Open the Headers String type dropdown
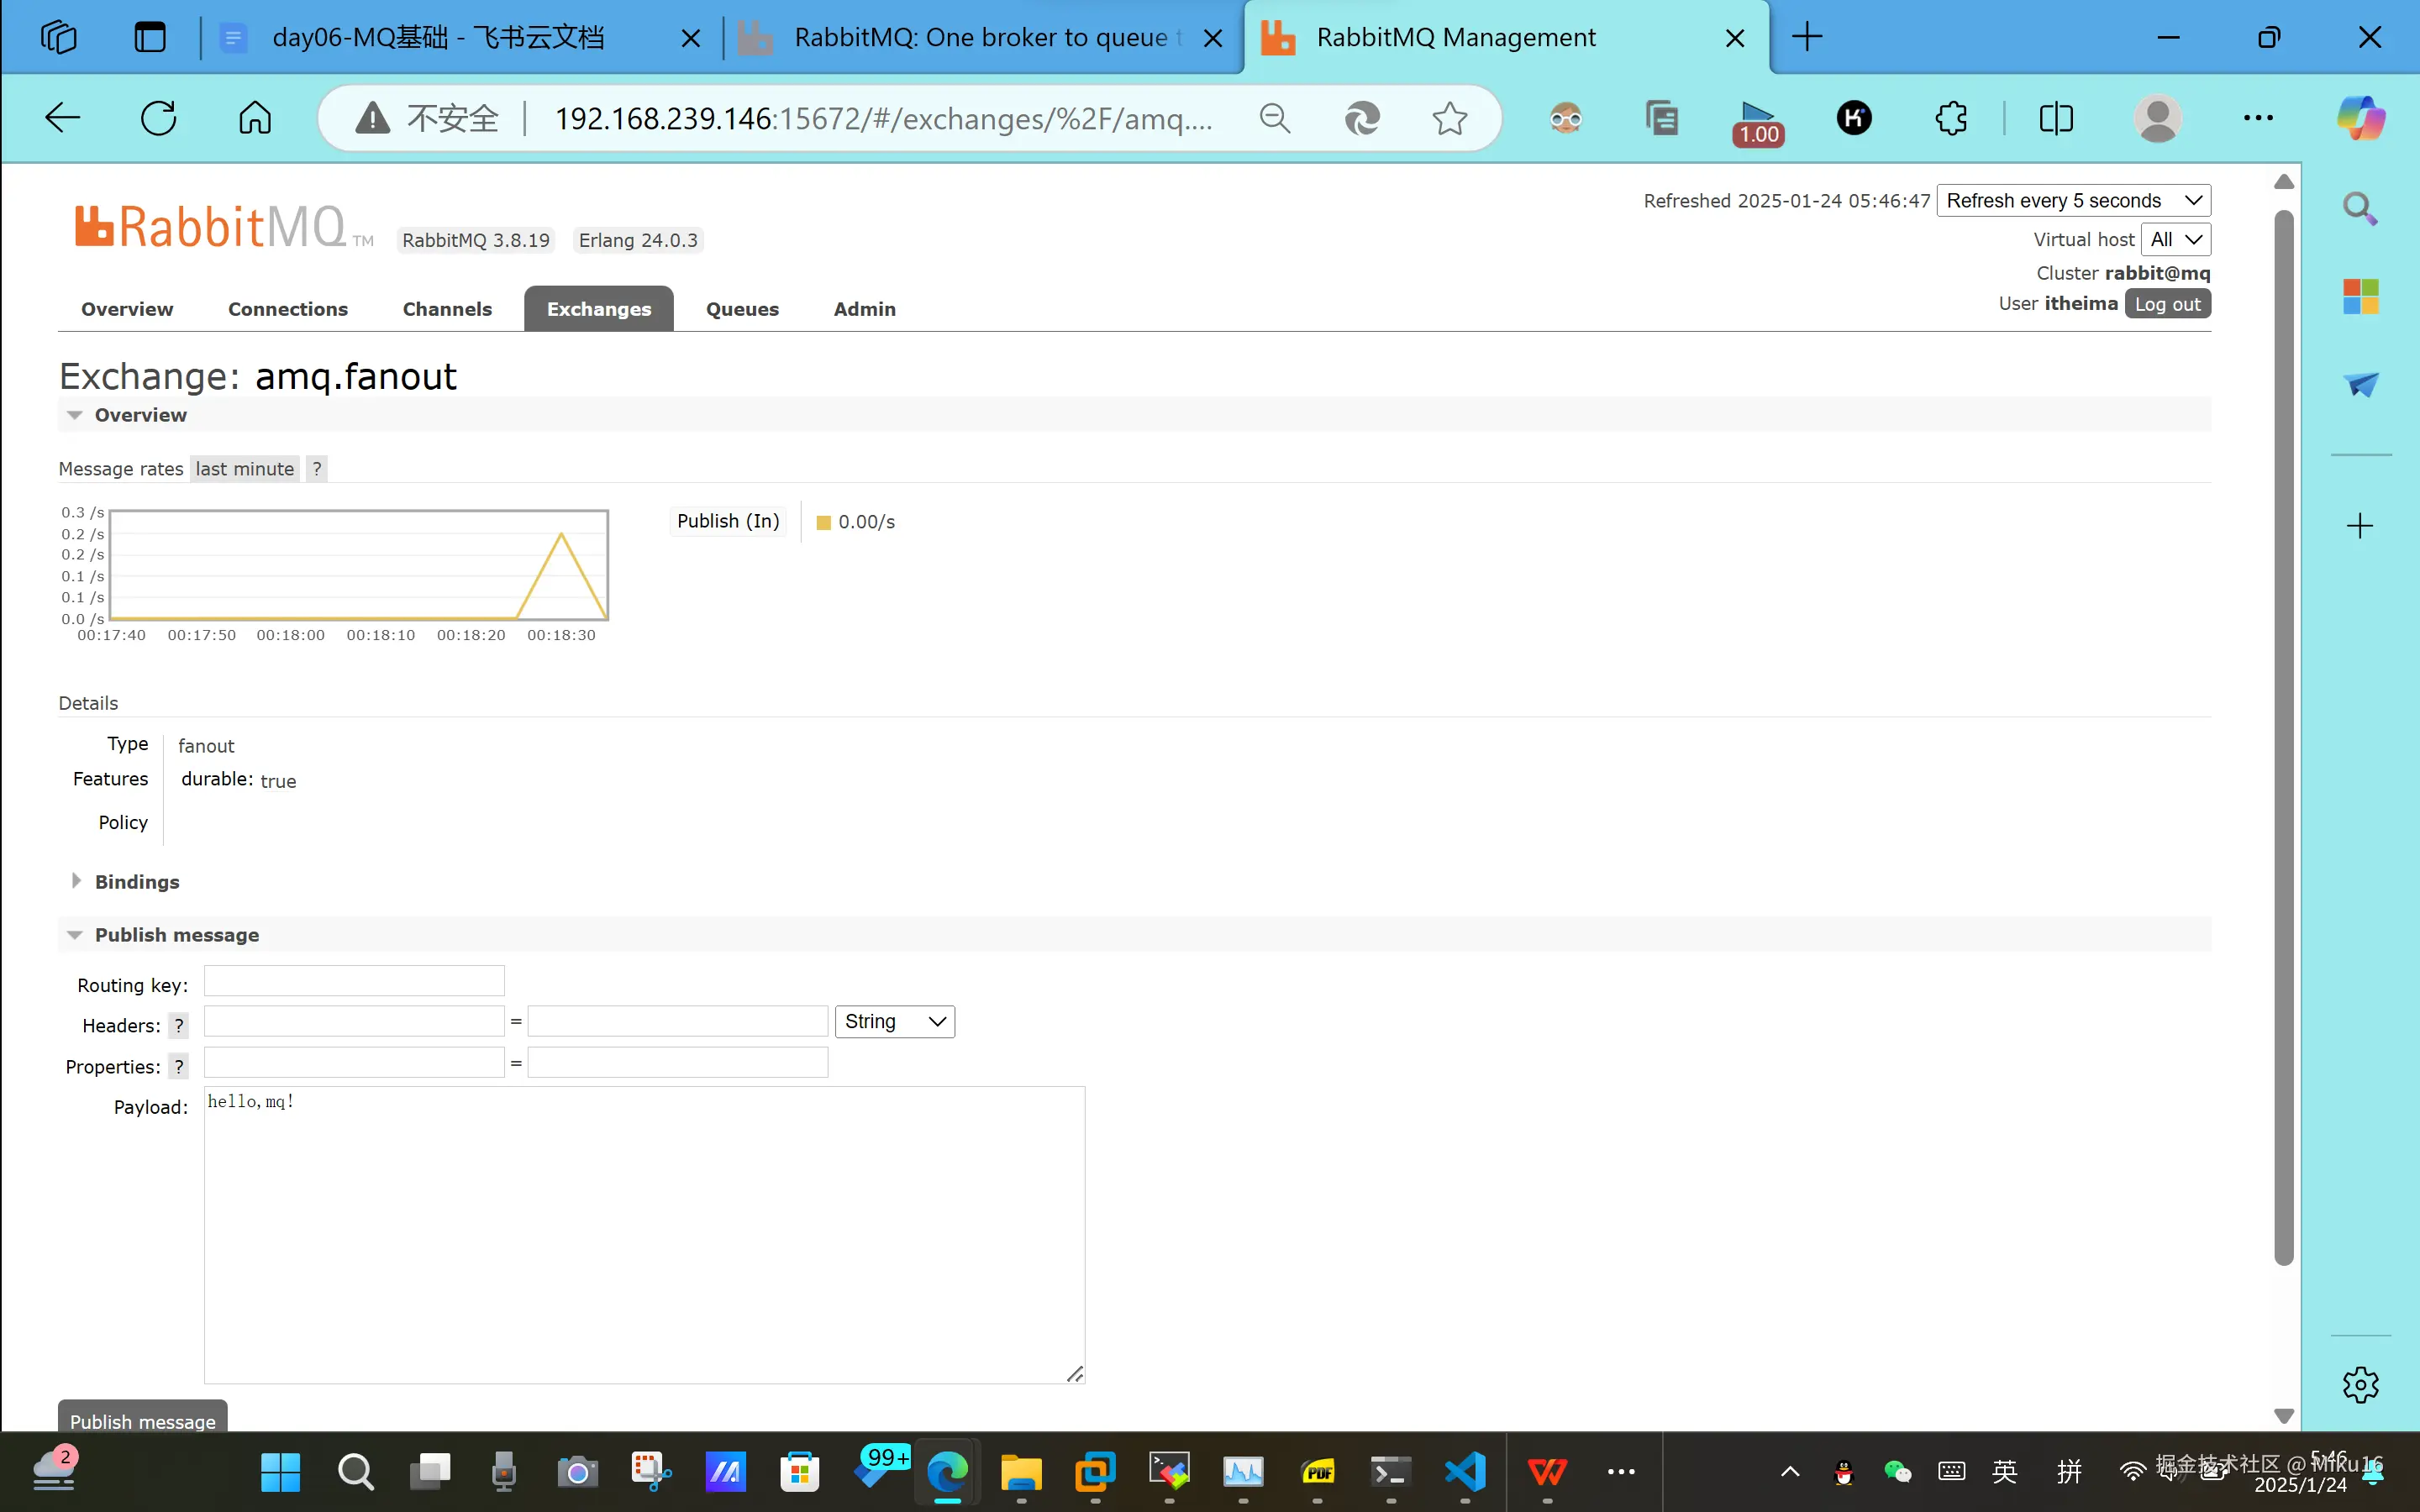The height and width of the screenshot is (1512, 2420). coord(894,1021)
